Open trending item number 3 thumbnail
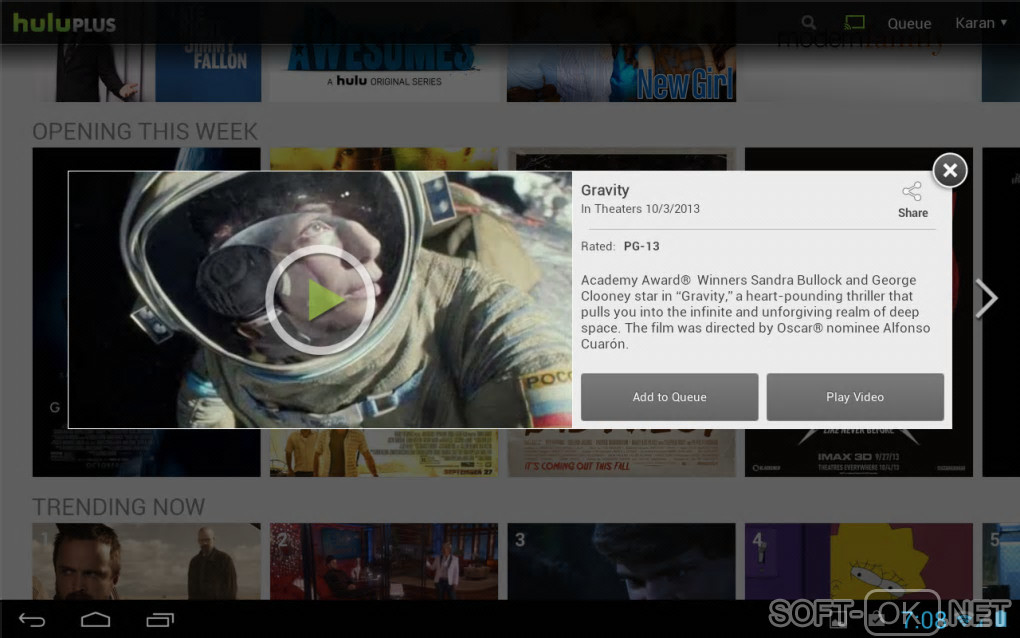 click(621, 561)
